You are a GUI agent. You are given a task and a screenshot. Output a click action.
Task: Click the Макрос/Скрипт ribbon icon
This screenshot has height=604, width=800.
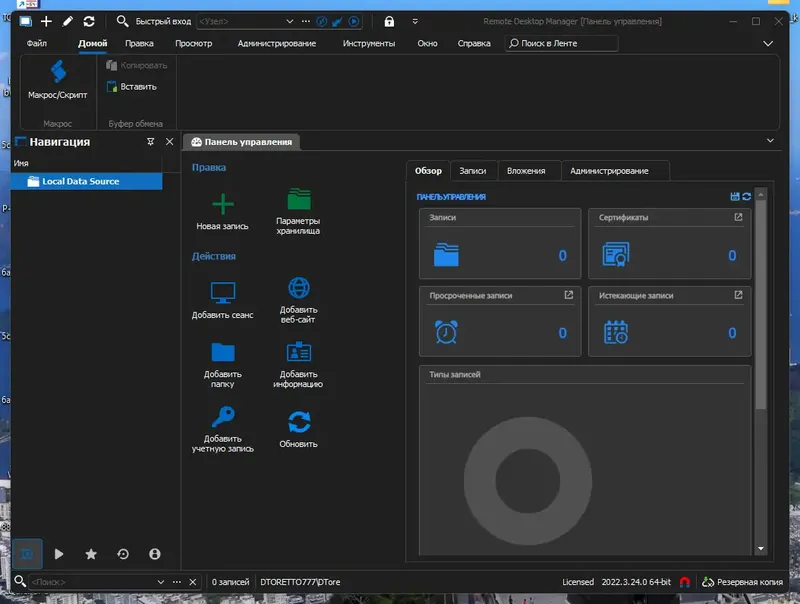click(57, 73)
